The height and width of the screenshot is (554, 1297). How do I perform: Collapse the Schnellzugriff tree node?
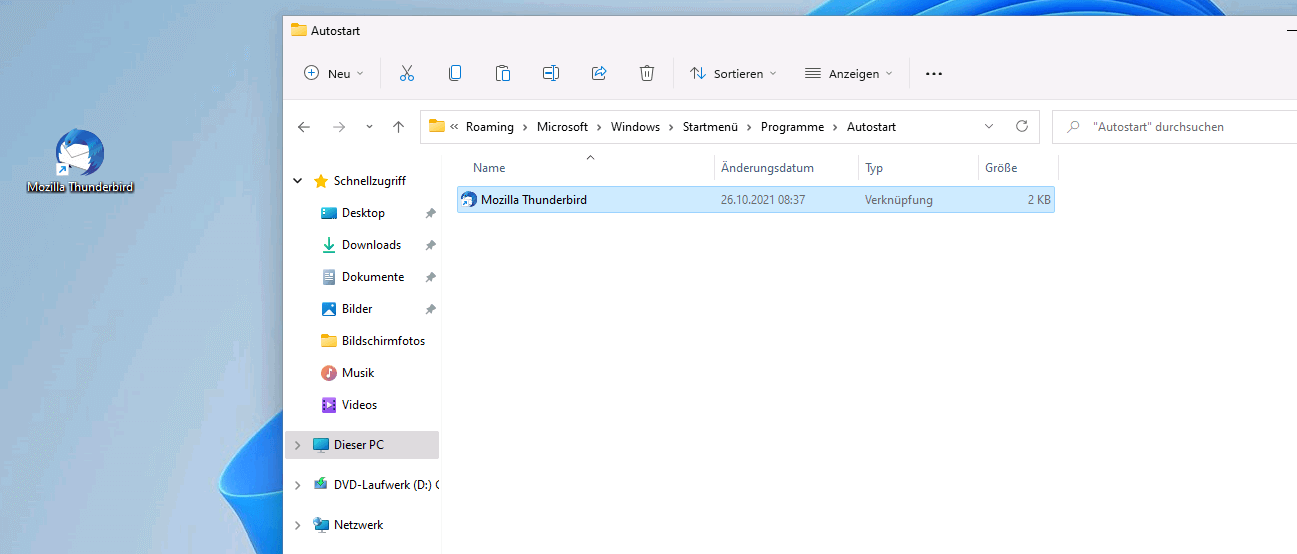(297, 181)
